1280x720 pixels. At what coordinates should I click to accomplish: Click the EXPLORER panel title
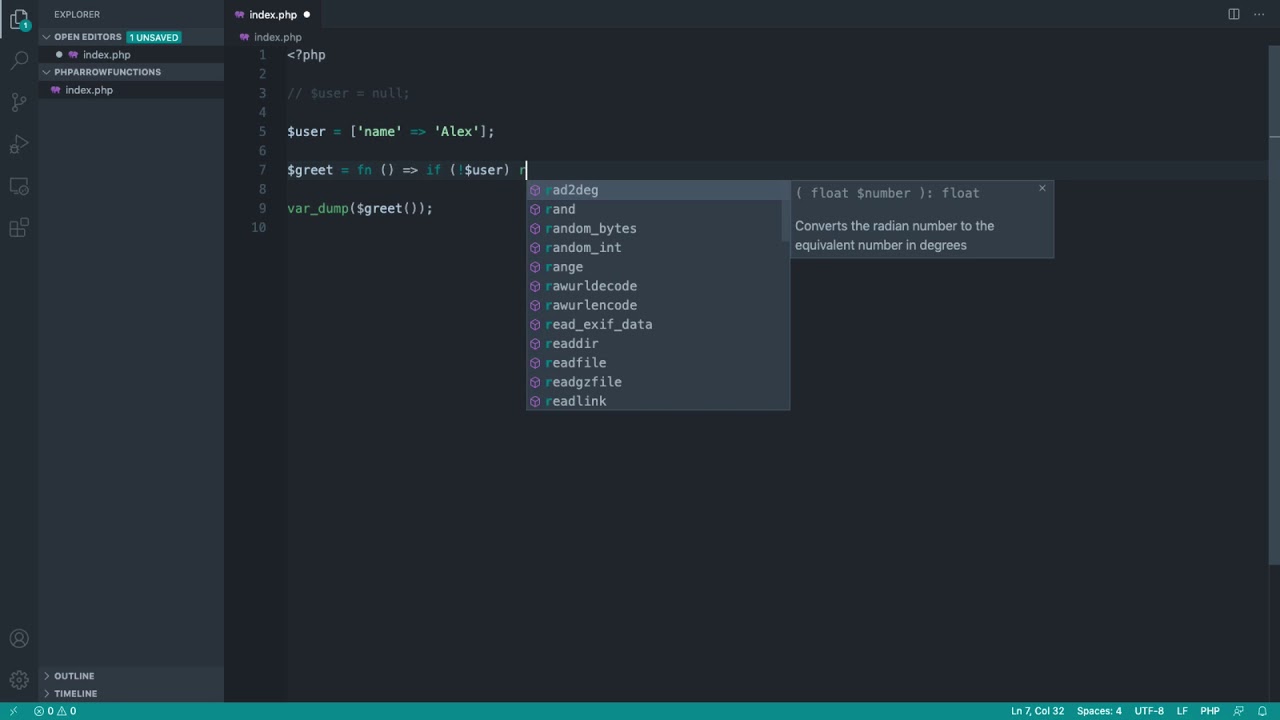point(77,14)
